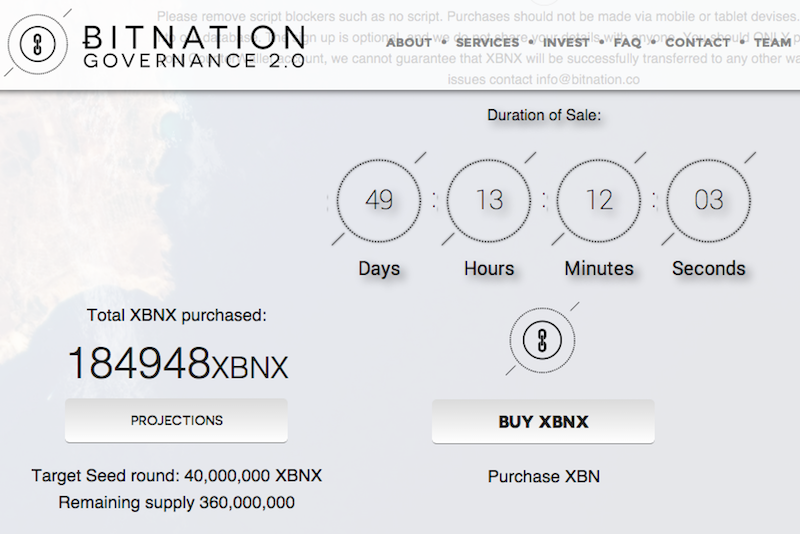The width and height of the screenshot is (800, 534).
Task: Click the Remaining supply 360,000,000 text
Action: [x=177, y=502]
